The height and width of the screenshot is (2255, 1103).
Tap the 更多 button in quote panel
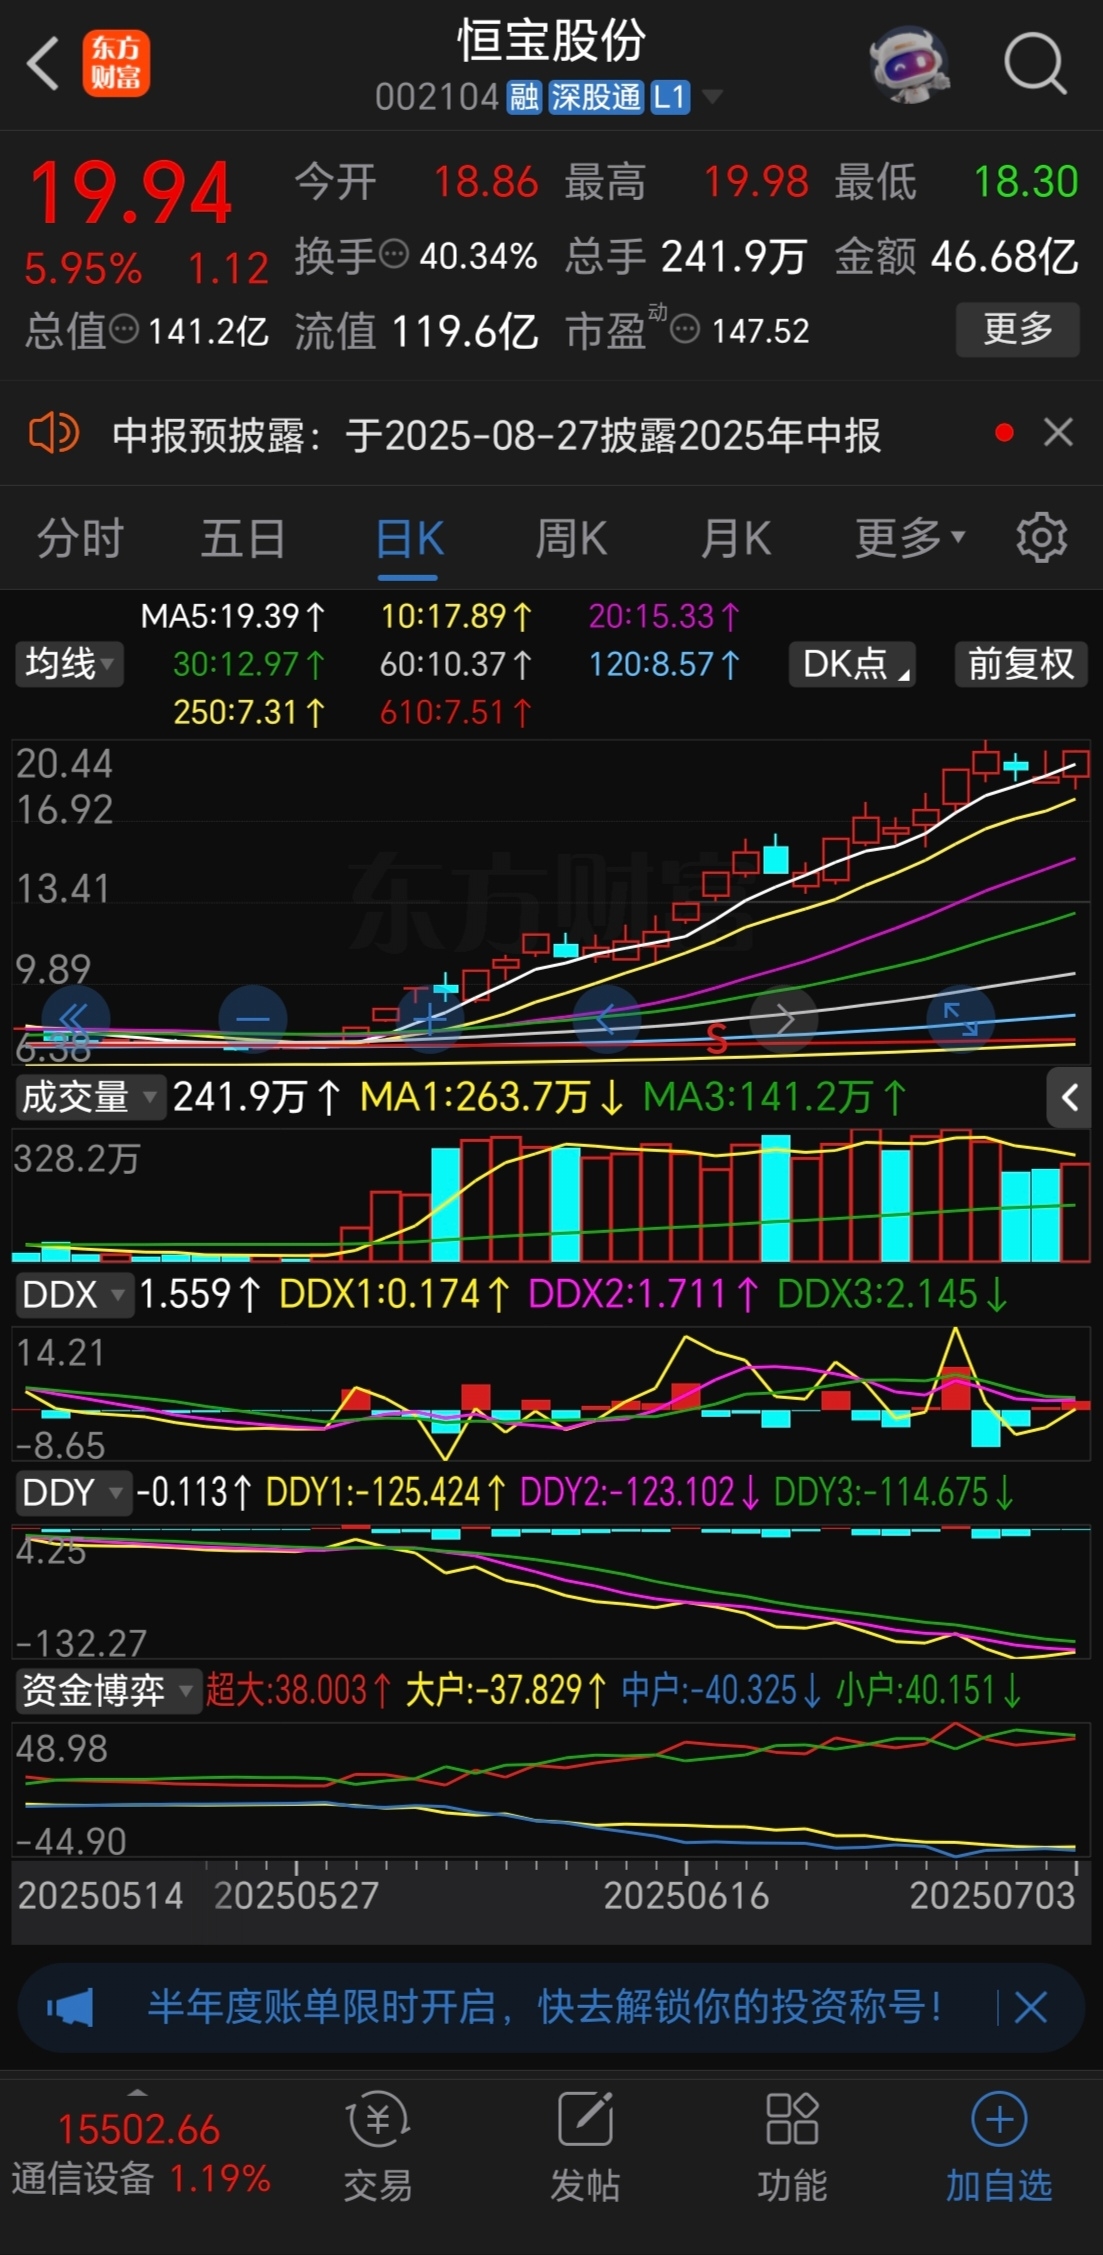[x=1018, y=328]
